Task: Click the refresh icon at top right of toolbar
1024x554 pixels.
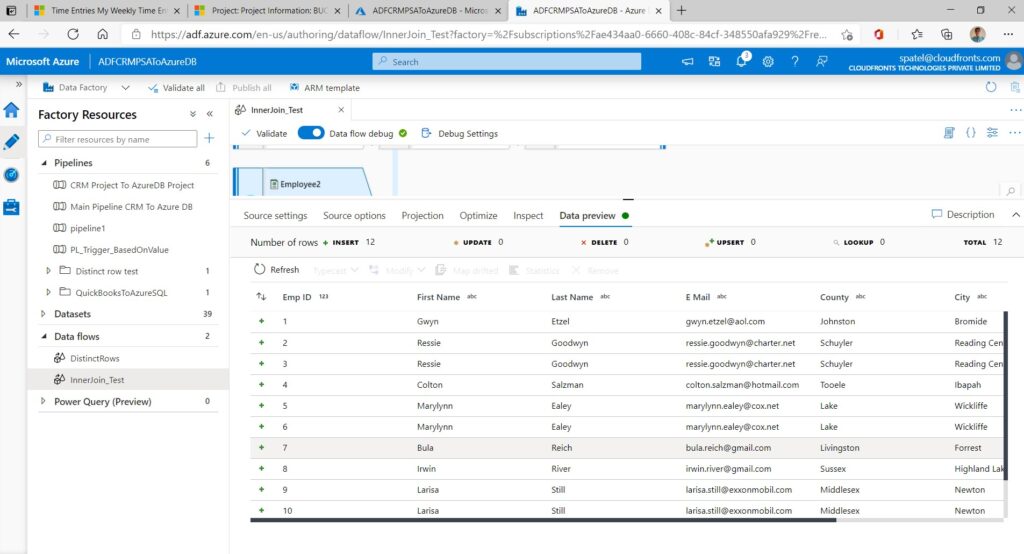Action: 991,87
